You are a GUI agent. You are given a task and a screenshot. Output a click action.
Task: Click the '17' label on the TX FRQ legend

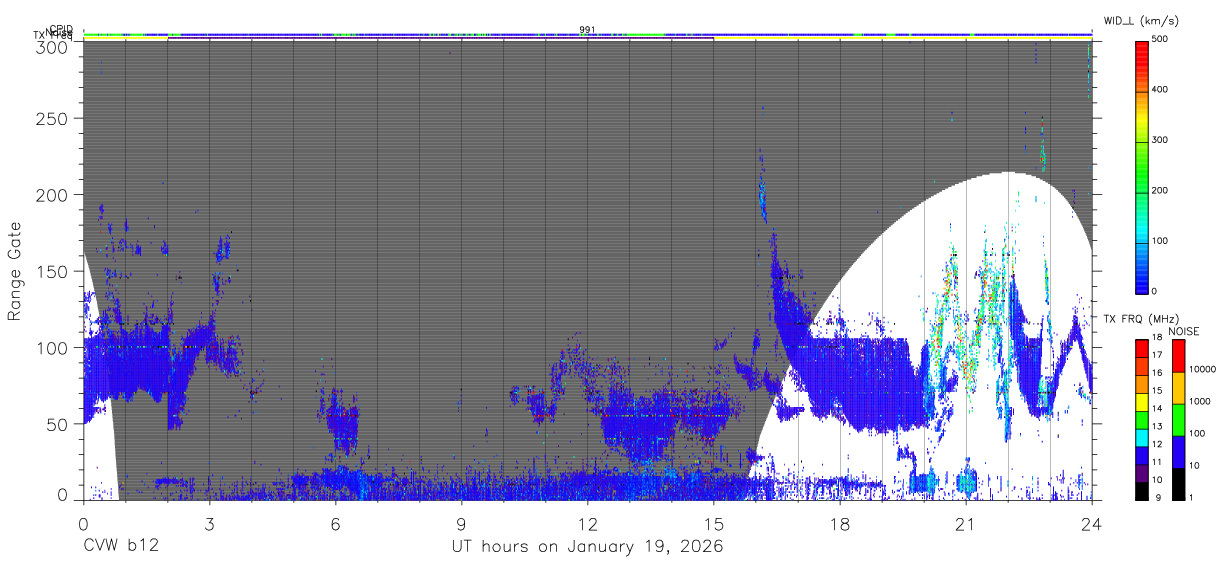click(1157, 355)
